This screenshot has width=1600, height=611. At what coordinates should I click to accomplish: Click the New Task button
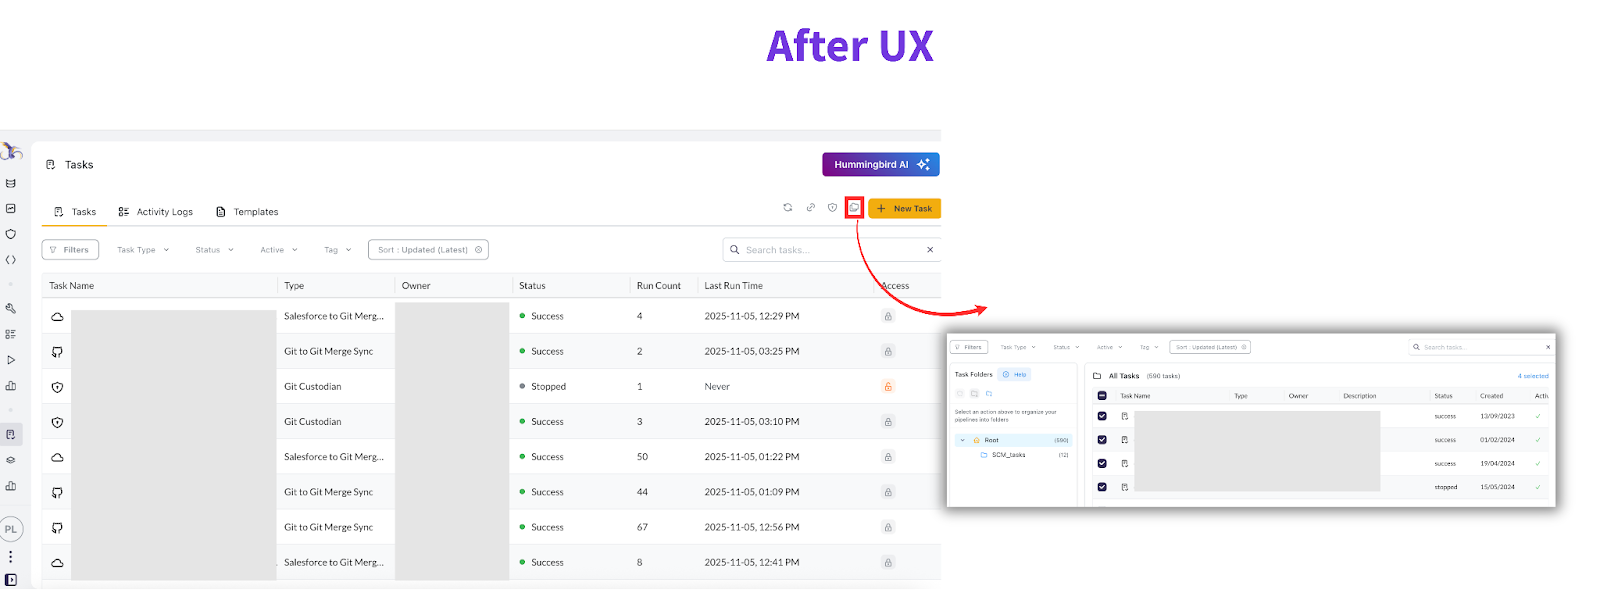click(904, 208)
